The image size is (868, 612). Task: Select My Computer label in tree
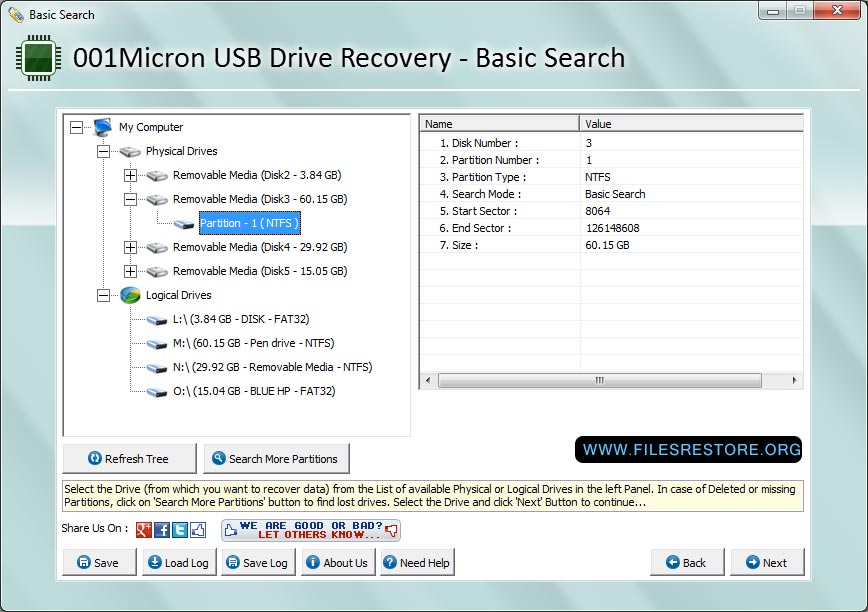coord(151,127)
